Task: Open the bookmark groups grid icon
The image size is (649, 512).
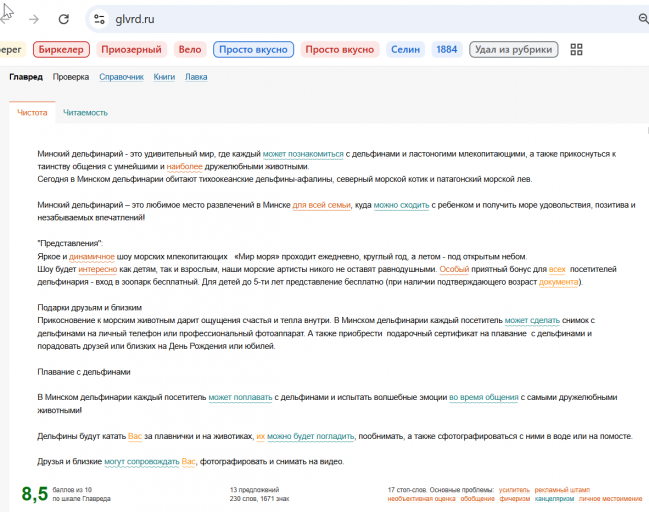Action: pos(576,50)
